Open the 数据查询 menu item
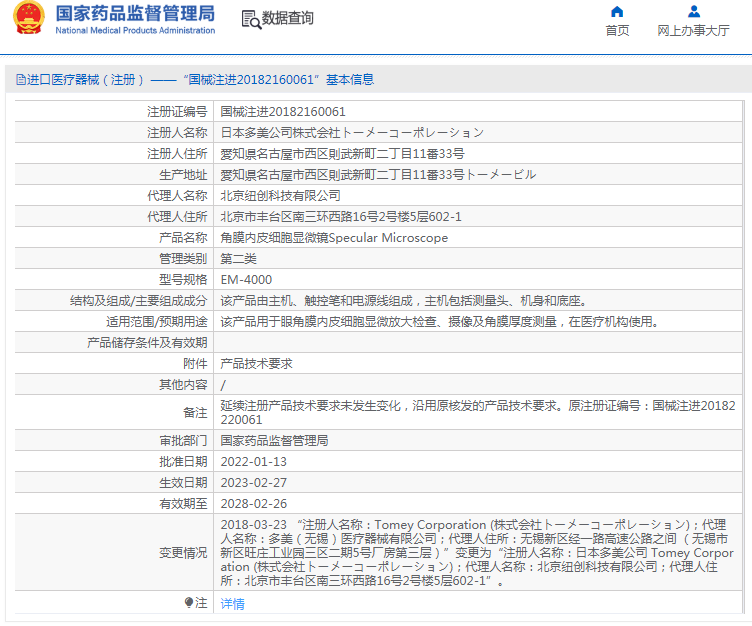This screenshot has height=626, width=752. pyautogui.click(x=287, y=19)
